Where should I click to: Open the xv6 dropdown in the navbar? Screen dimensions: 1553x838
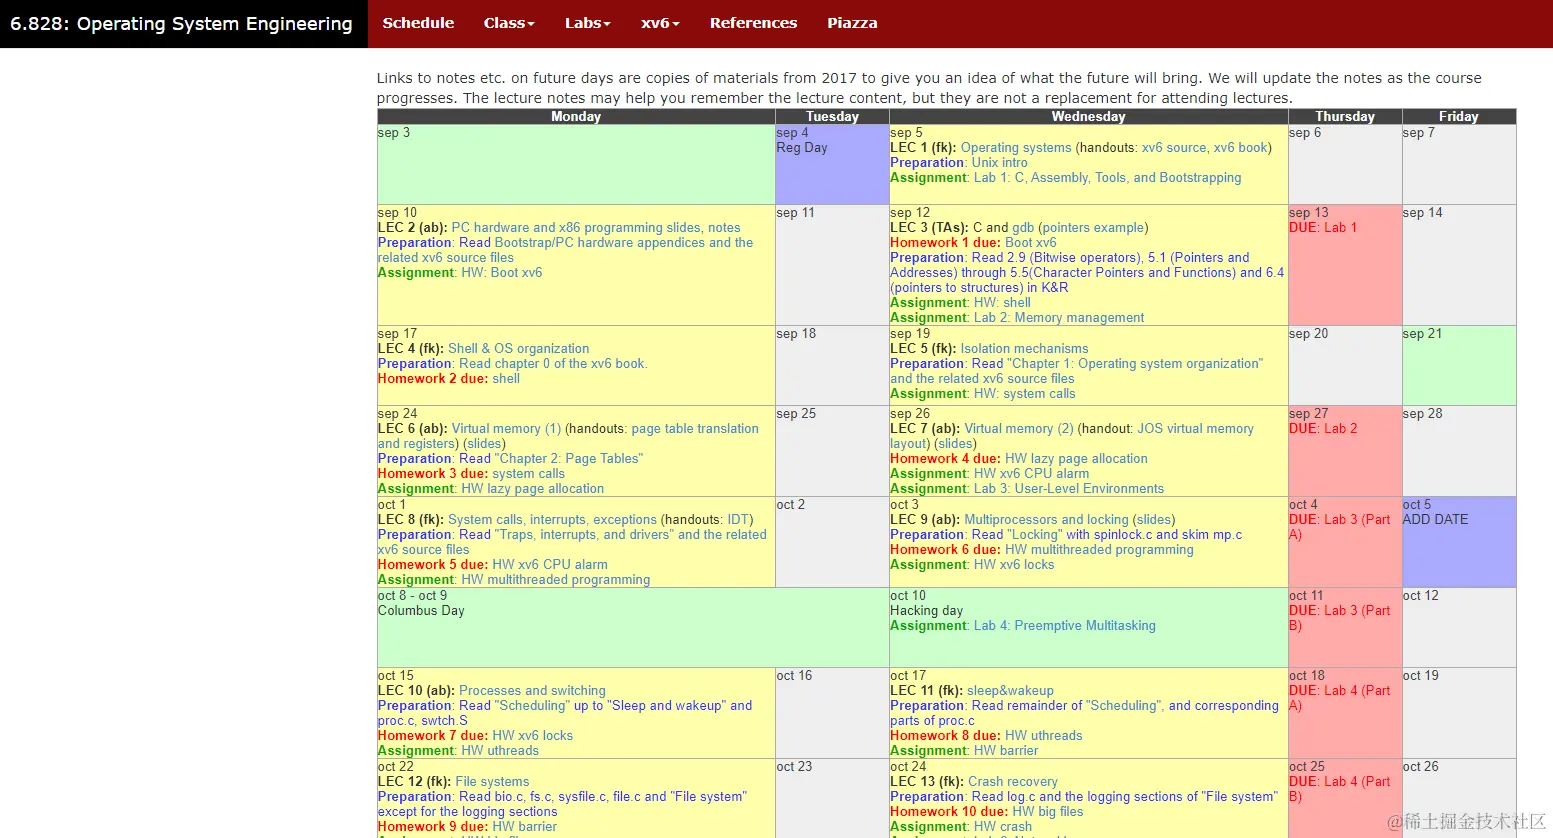[x=660, y=23]
